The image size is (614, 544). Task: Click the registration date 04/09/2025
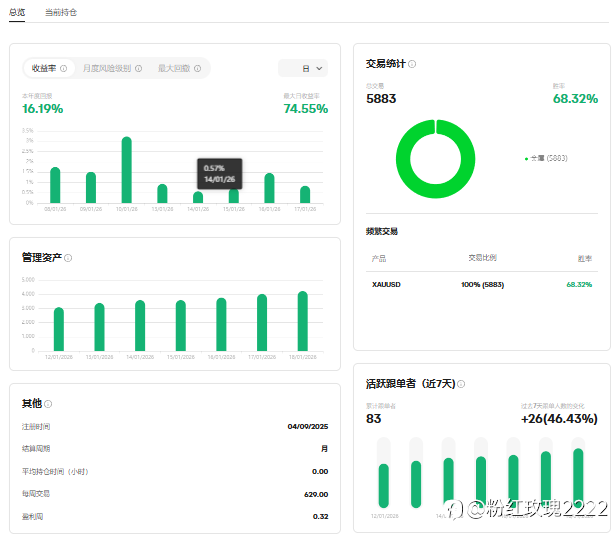click(308, 427)
